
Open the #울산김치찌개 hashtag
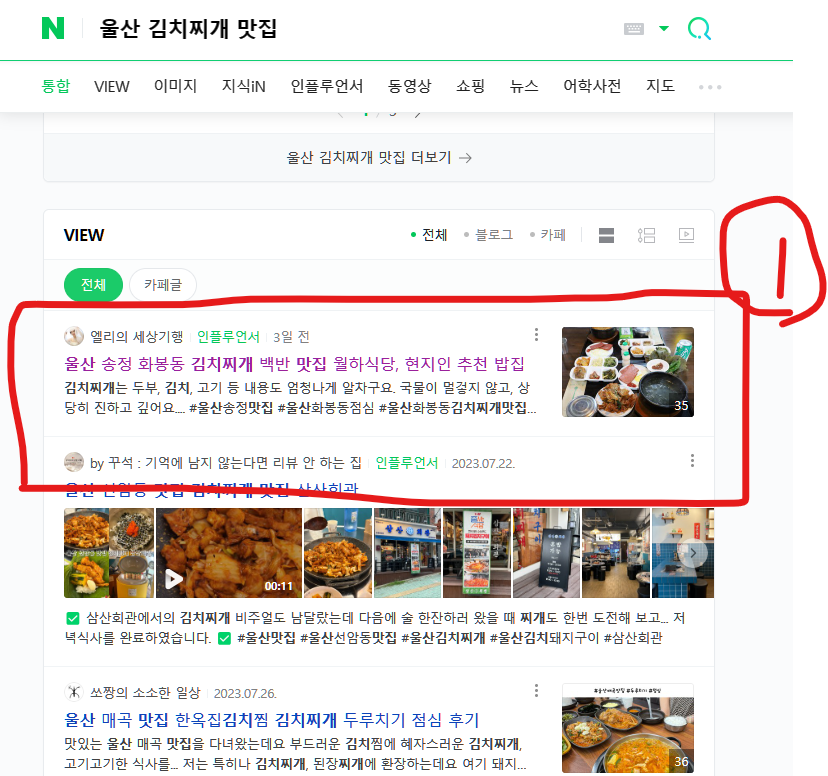(x=443, y=638)
